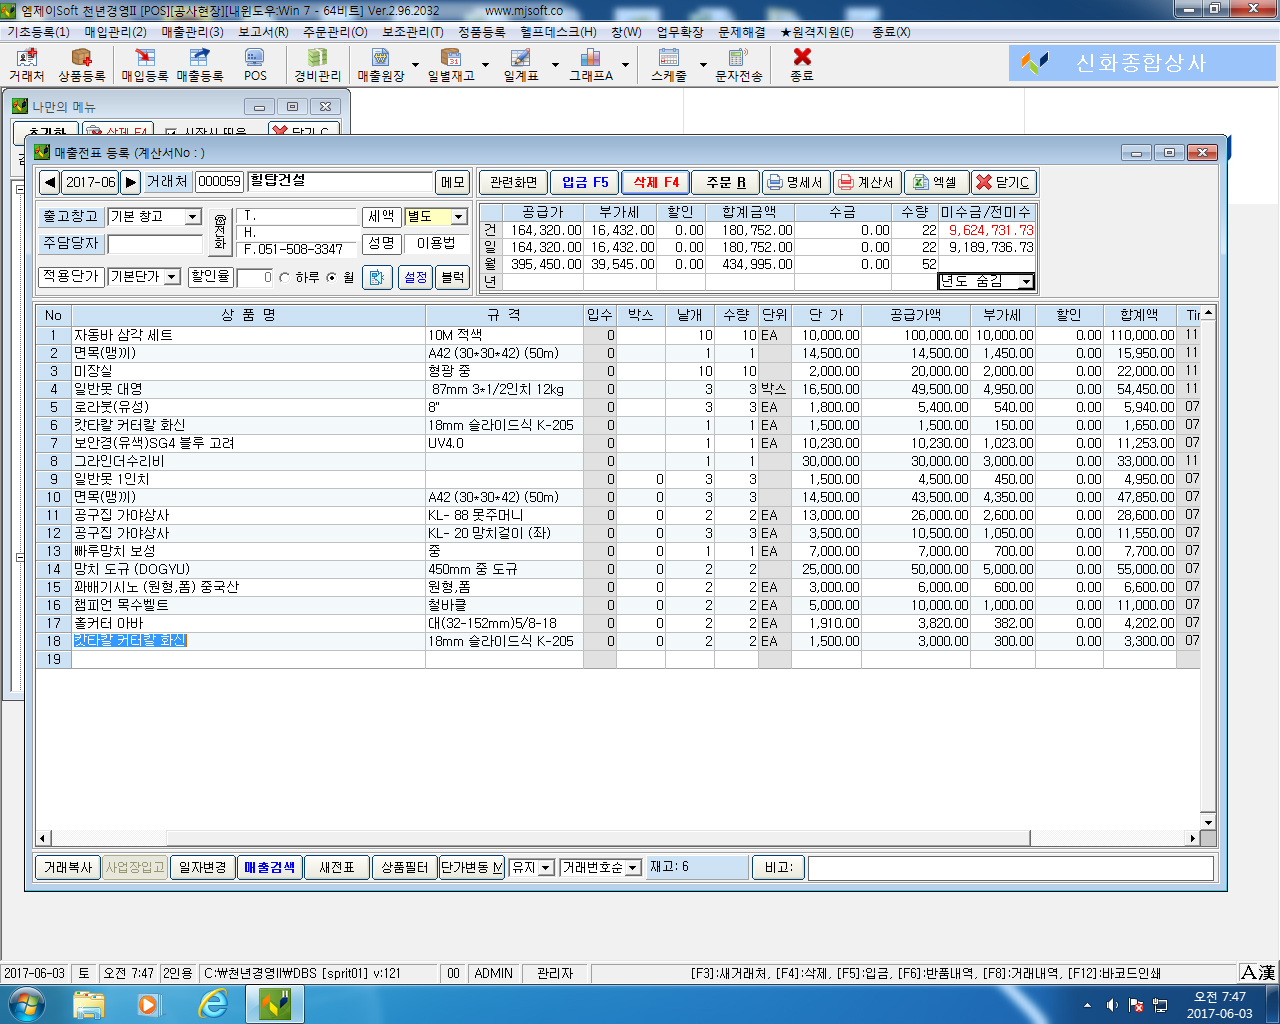Open 별도 tax type dropdown
Image resolution: width=1280 pixels, height=1024 pixels.
459,217
